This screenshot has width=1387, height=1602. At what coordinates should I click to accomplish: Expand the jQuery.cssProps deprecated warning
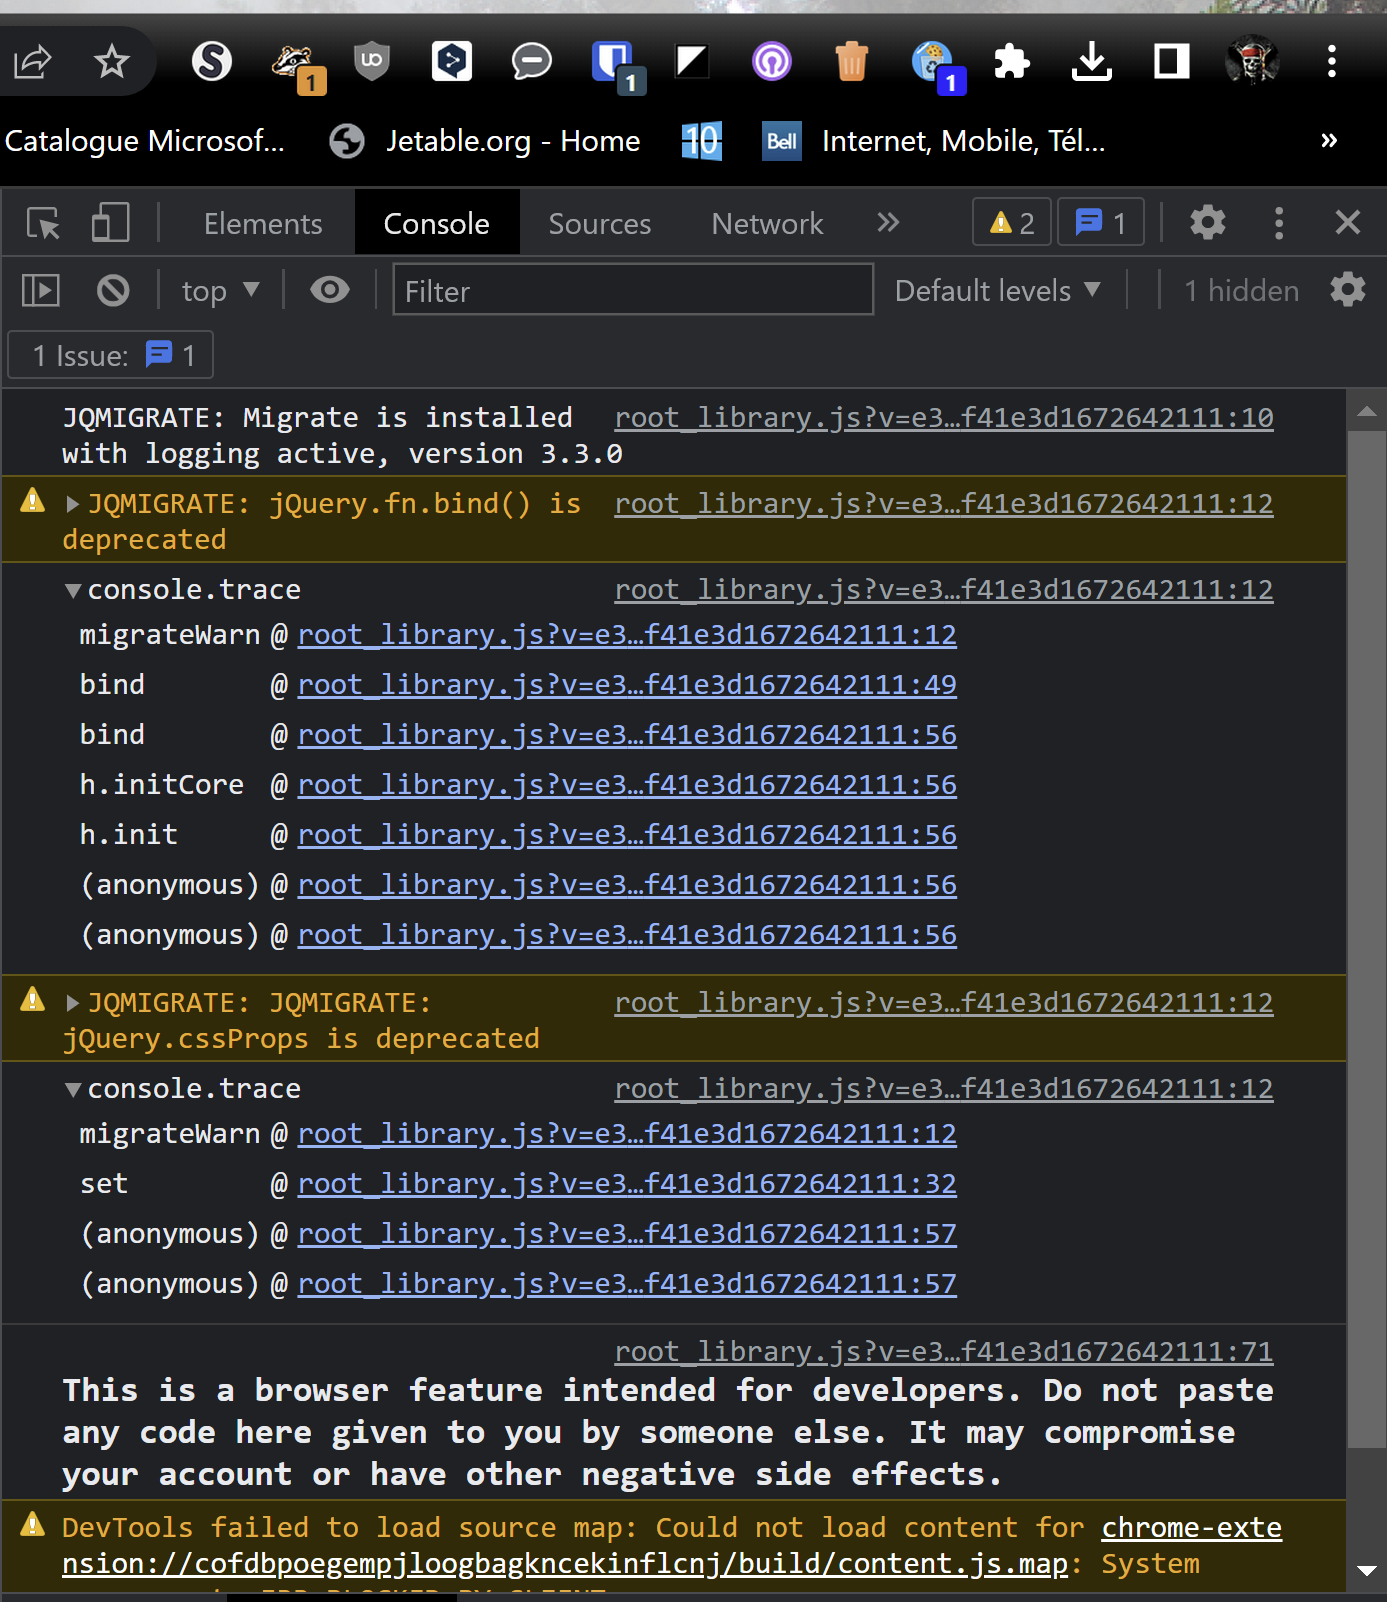click(x=72, y=1003)
